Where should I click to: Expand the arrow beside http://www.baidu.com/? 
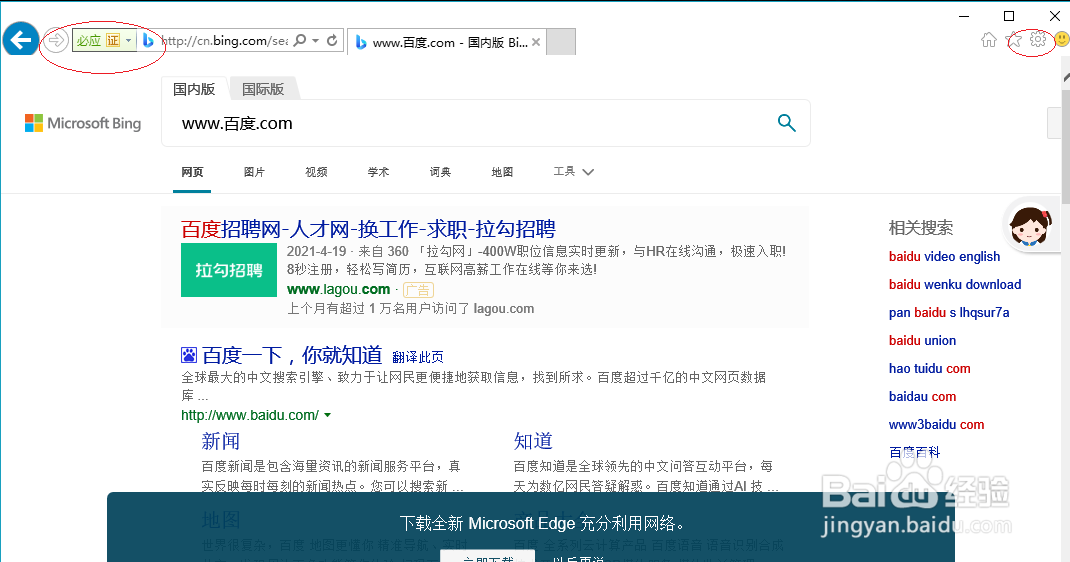(x=328, y=415)
